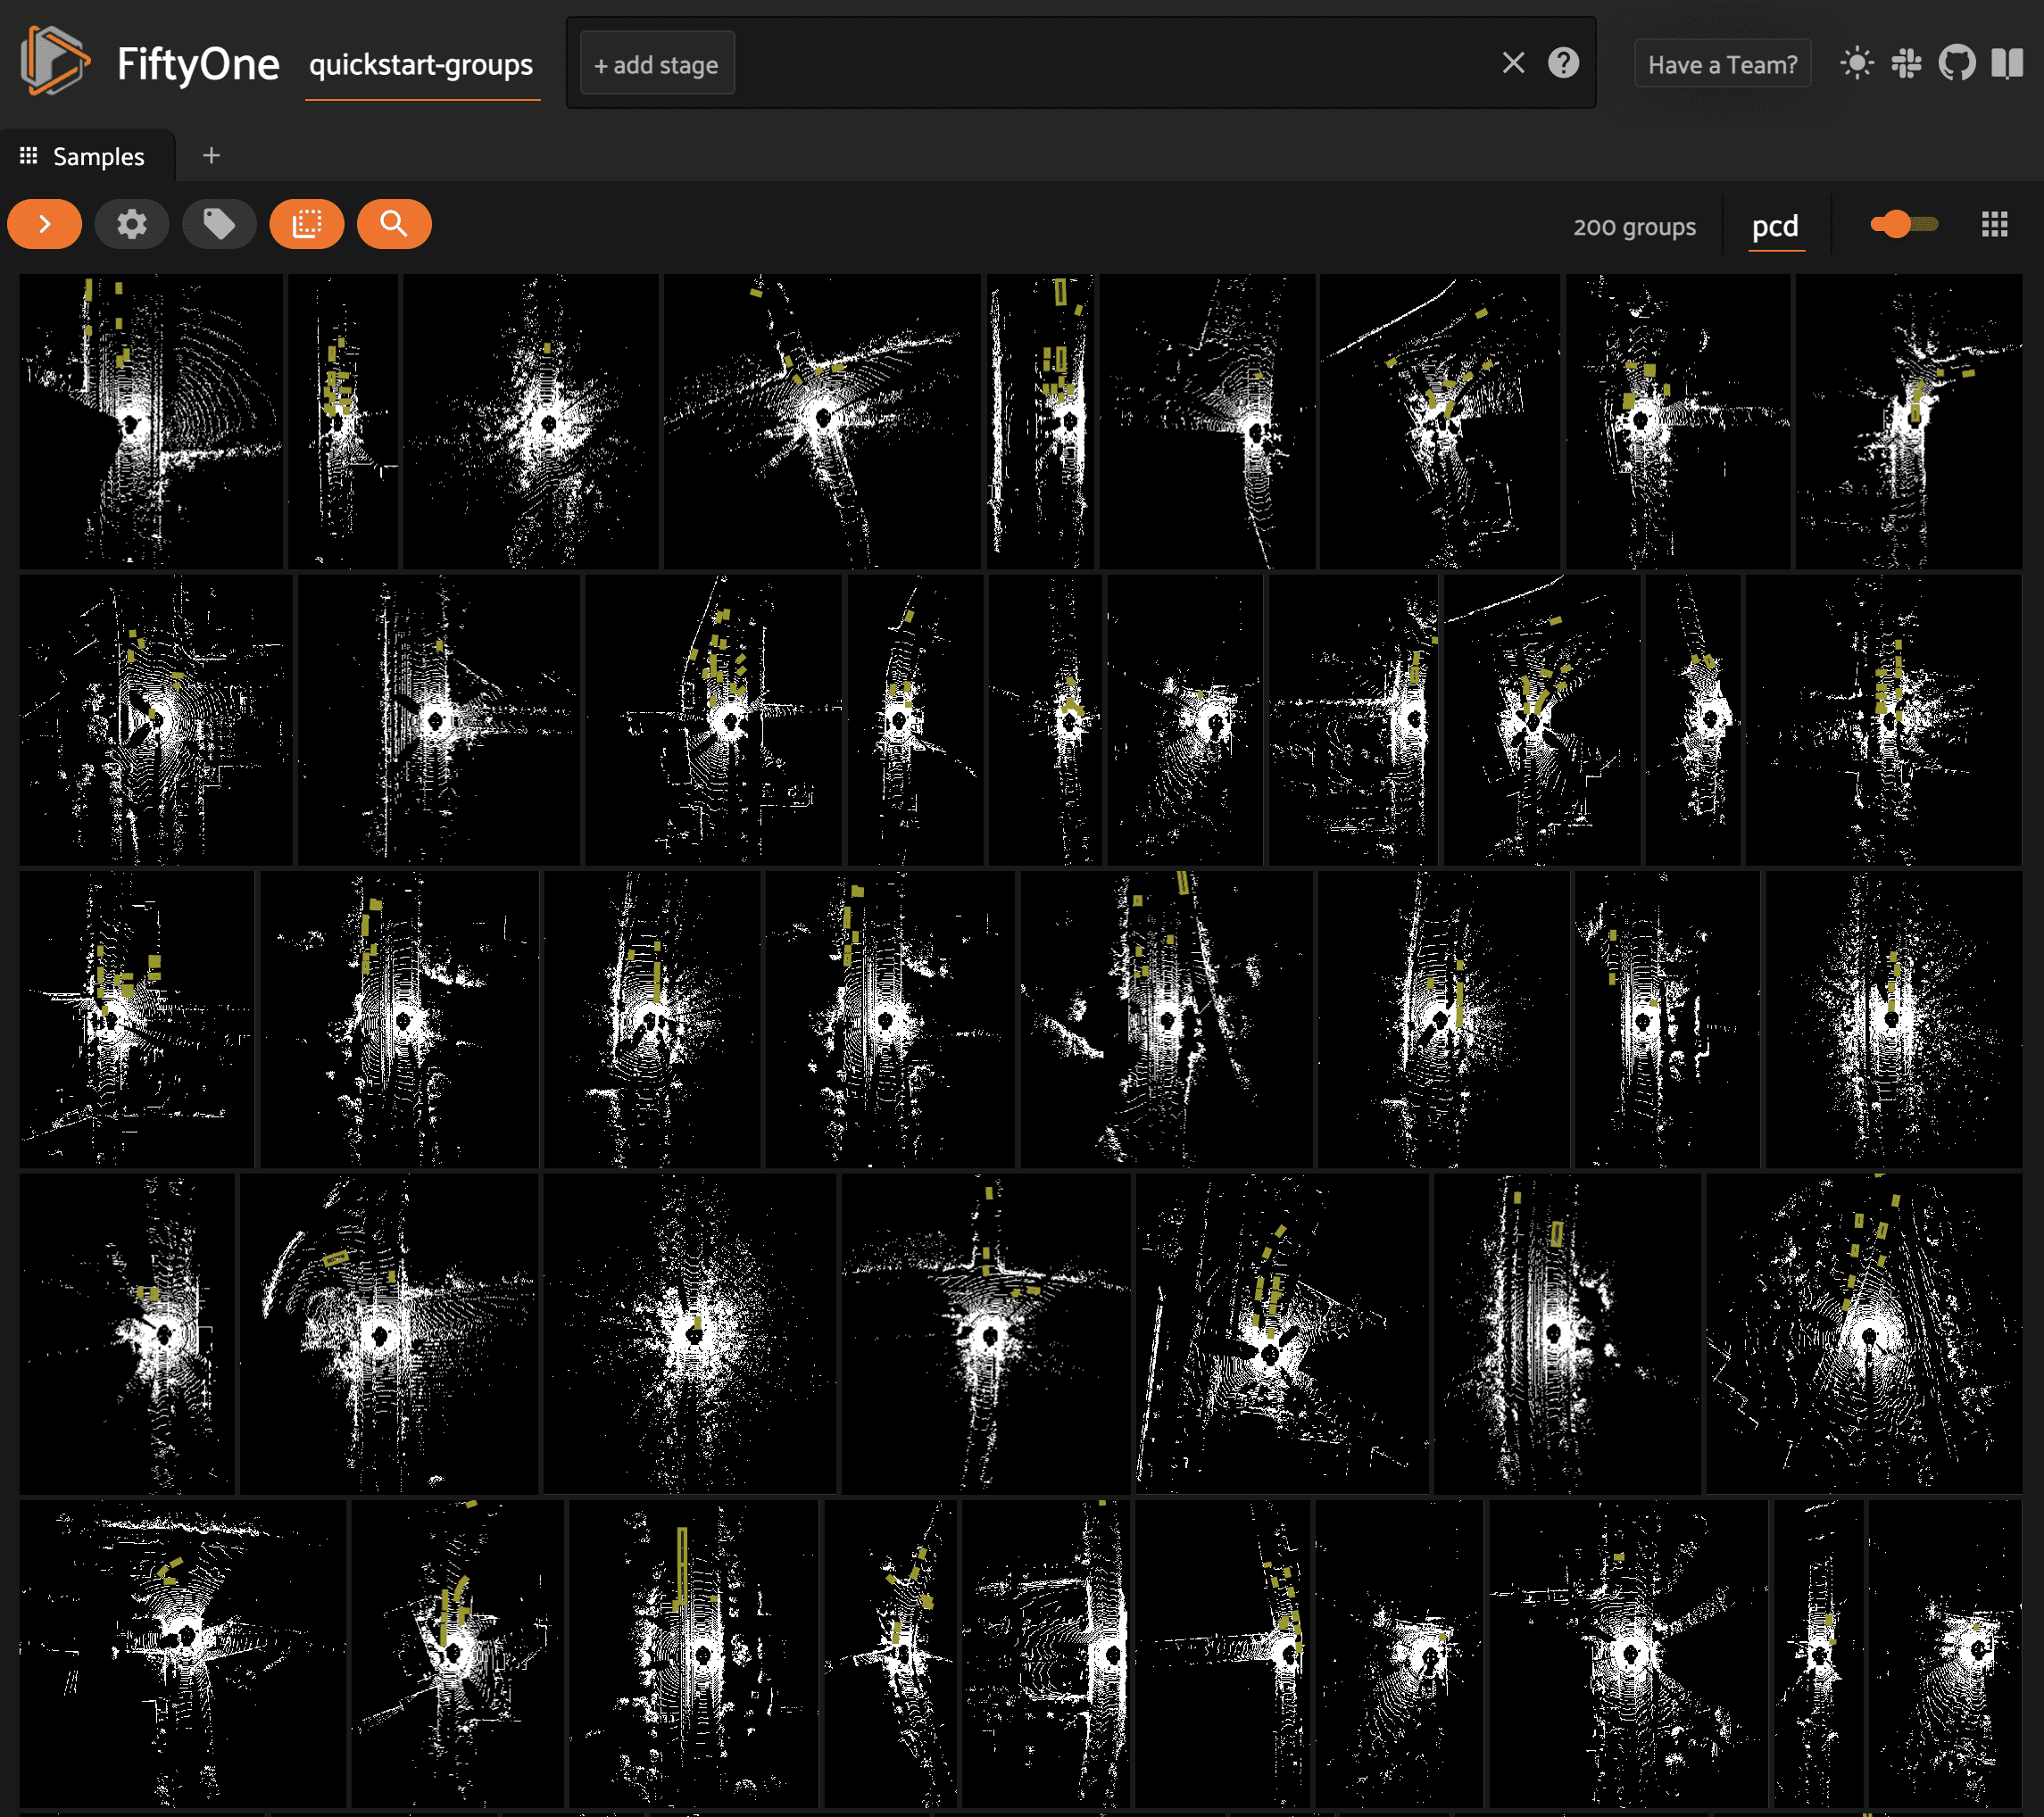
Task: Add a new panel with plus
Action: pos(211,156)
